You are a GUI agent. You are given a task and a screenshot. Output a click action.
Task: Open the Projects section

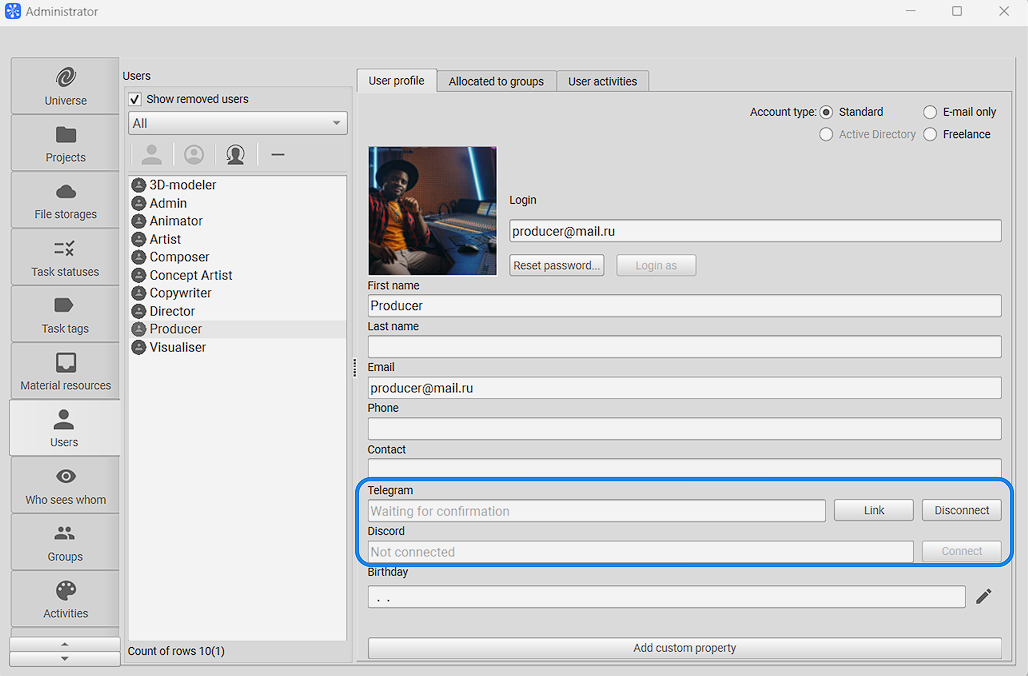pyautogui.click(x=65, y=143)
